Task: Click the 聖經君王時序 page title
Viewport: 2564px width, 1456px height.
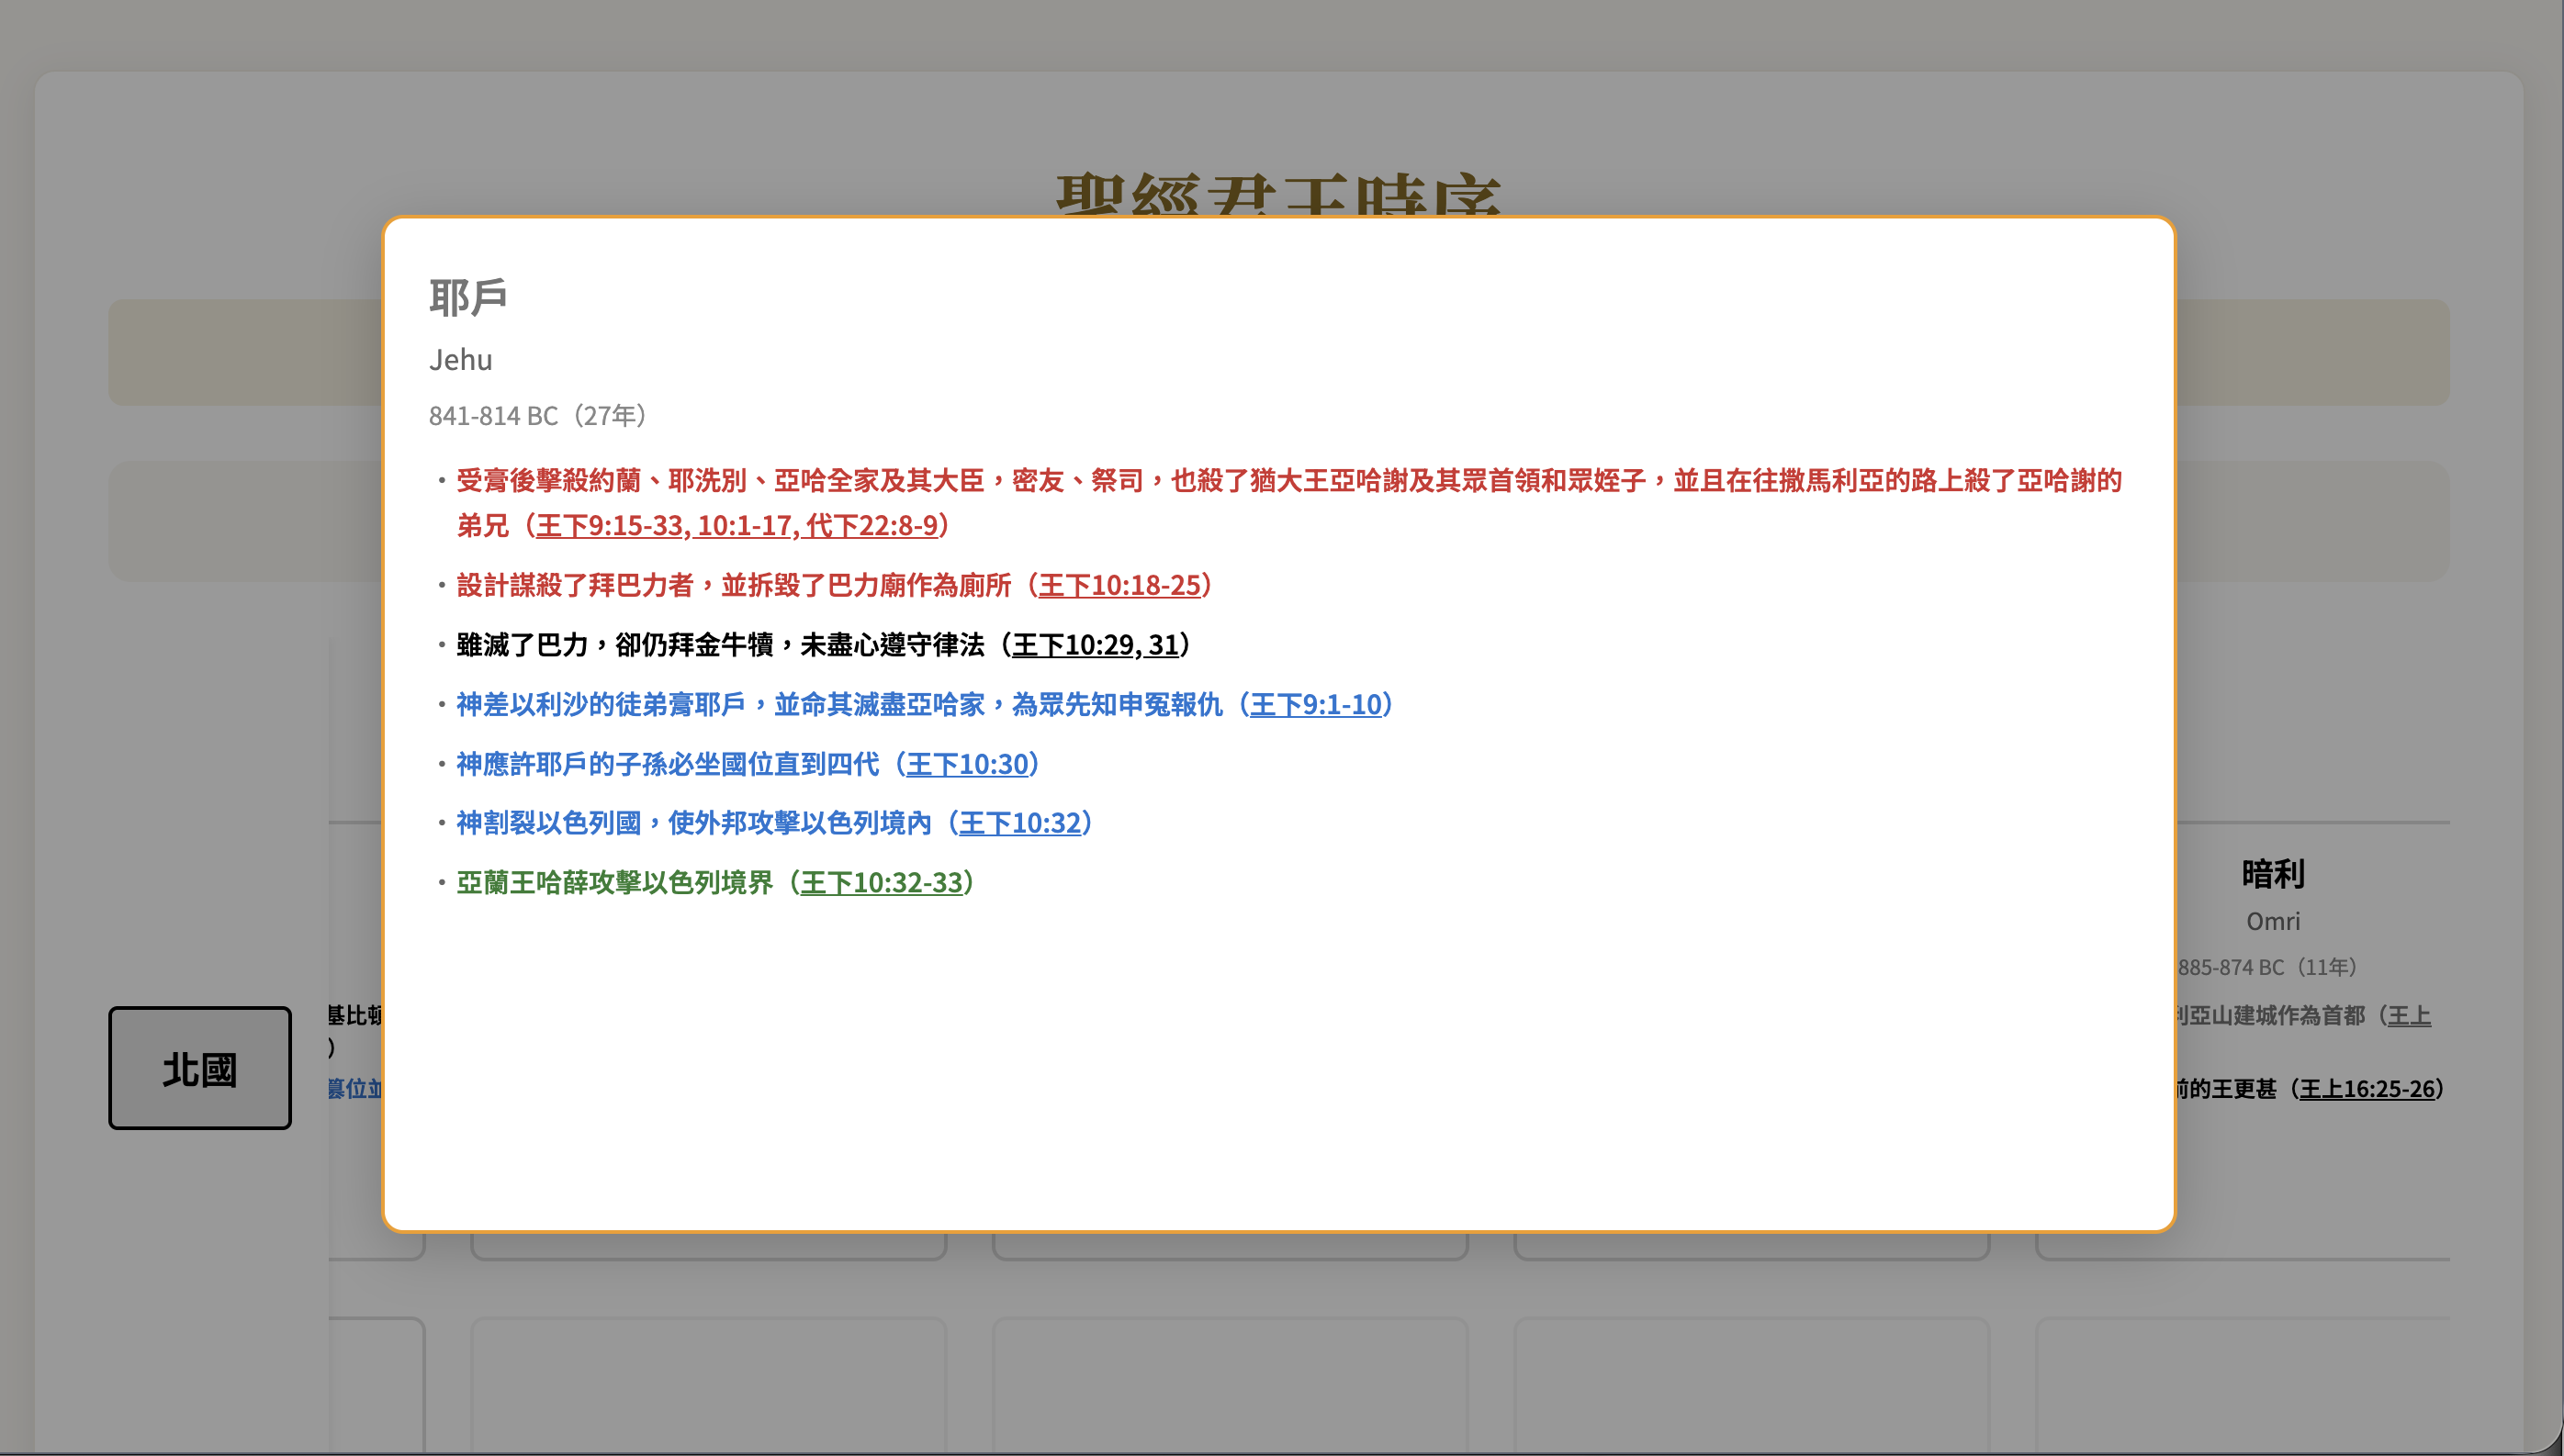Action: (1278, 195)
